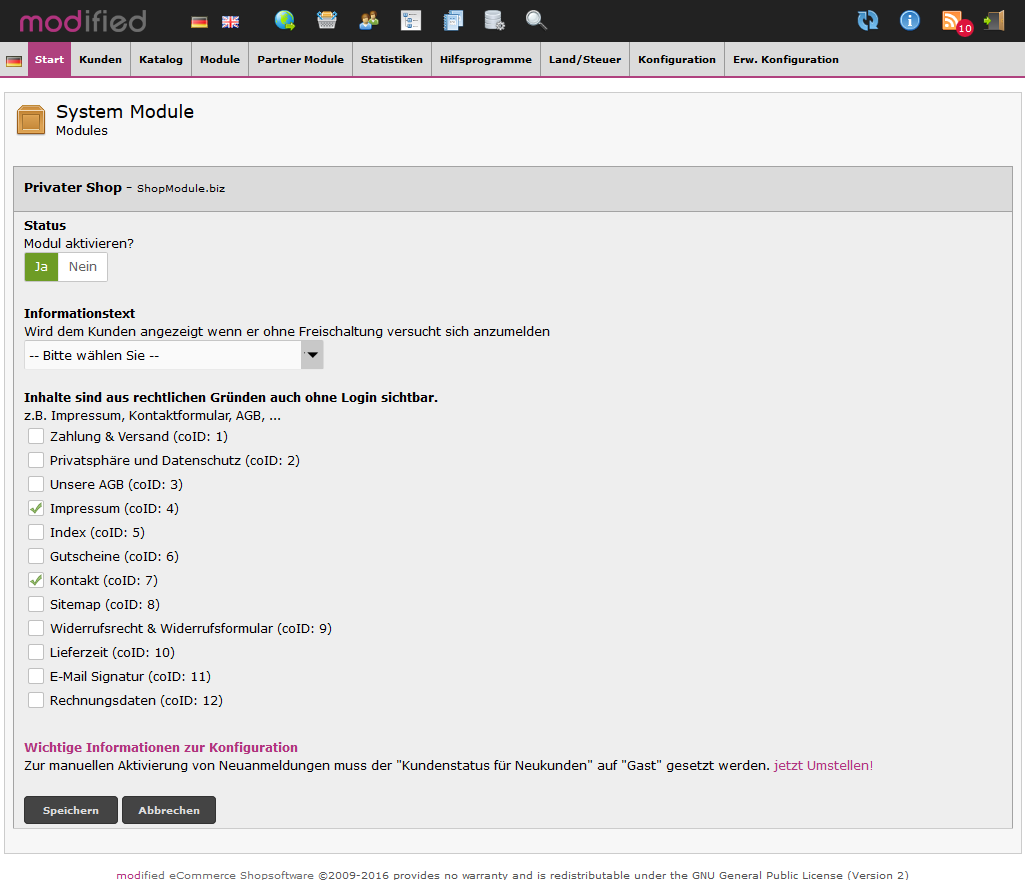The image size is (1025, 880).
Task: Open the Erw. Konfiguration menu
Action: tap(786, 60)
